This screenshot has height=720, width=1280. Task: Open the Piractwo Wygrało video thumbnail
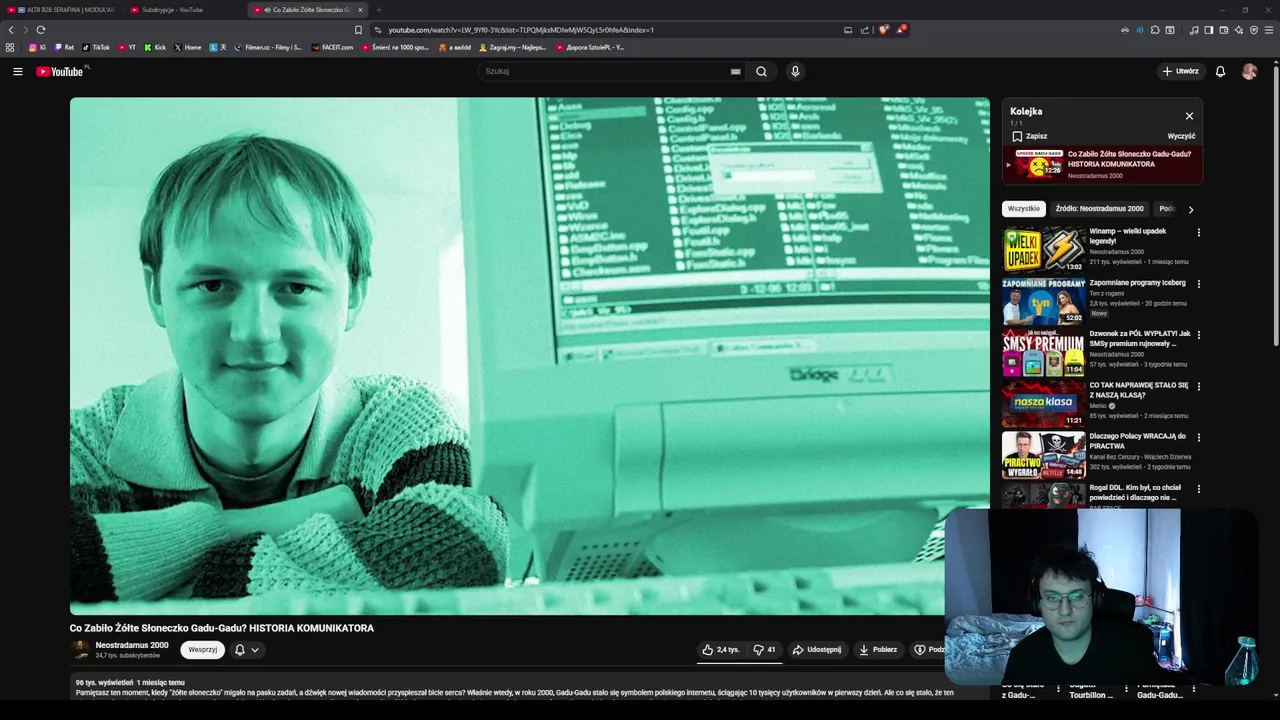coord(1043,454)
